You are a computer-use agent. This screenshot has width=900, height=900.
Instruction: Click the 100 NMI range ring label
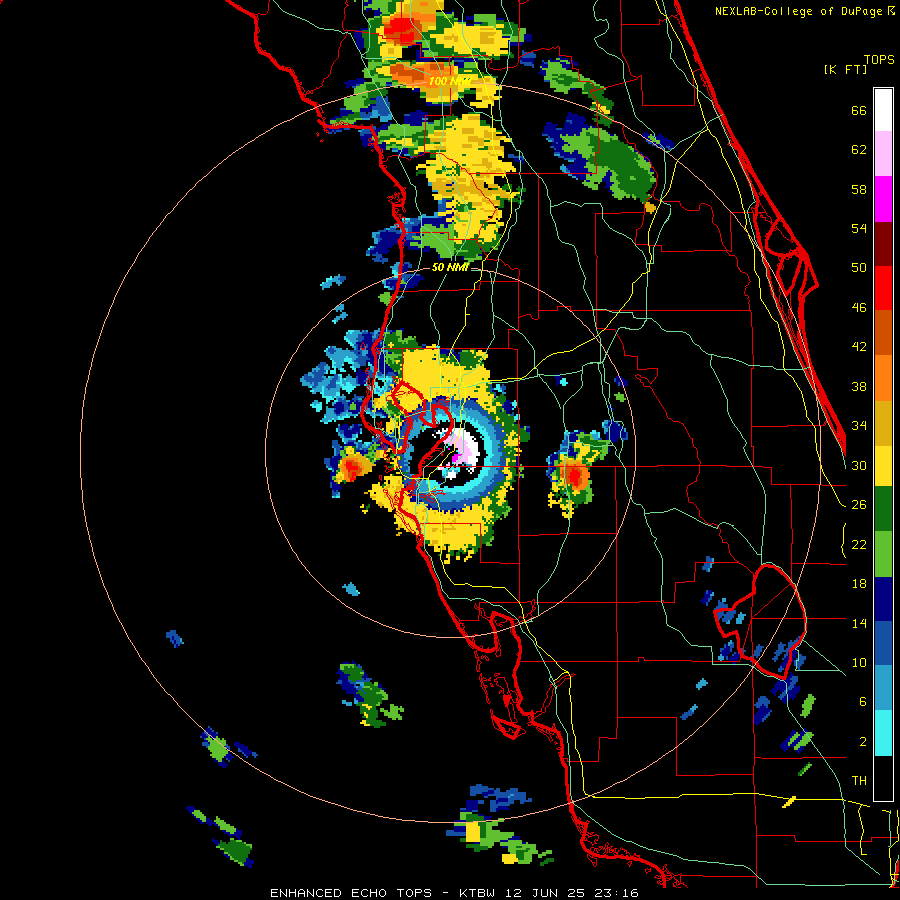tap(449, 82)
